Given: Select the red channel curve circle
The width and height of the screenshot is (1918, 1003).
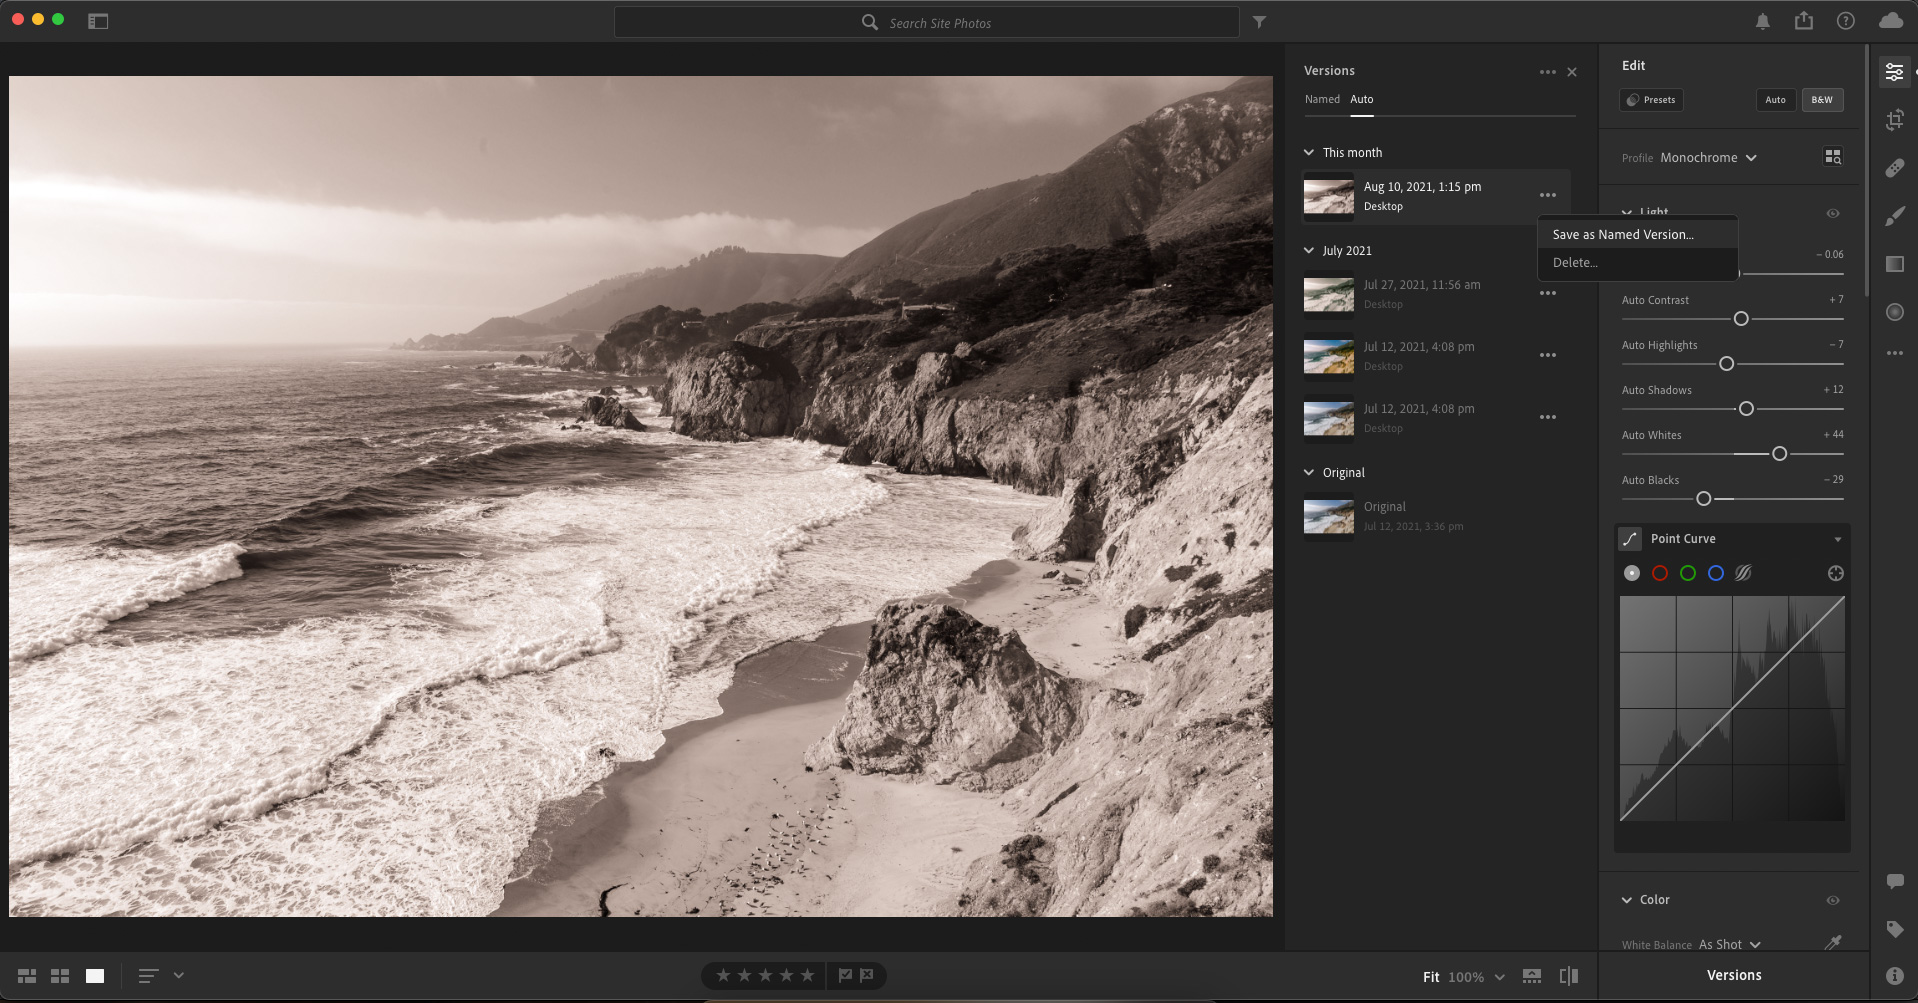Looking at the screenshot, I should tap(1660, 573).
